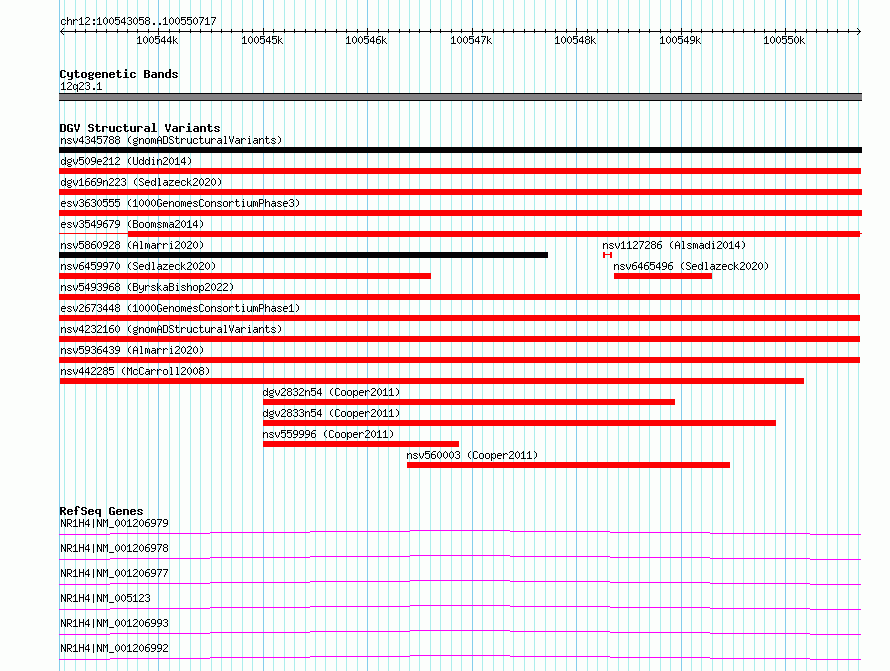Click the 100546k ruler tick label
Image resolution: width=890 pixels, height=671 pixels.
tap(366, 40)
